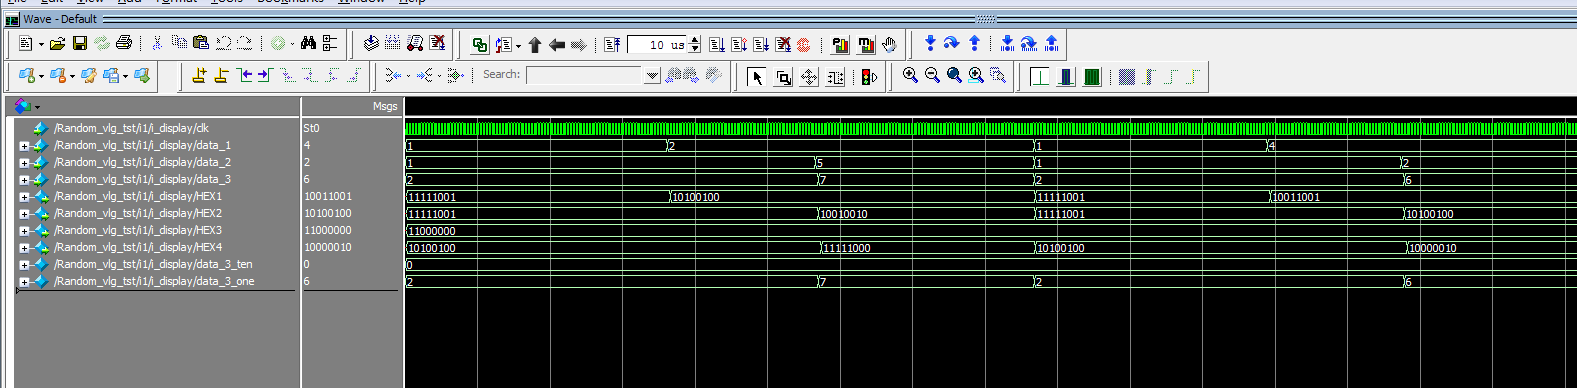Toggle the blue checkered pattern icon
Screen dimensions: 1577x388
[x=1127, y=77]
